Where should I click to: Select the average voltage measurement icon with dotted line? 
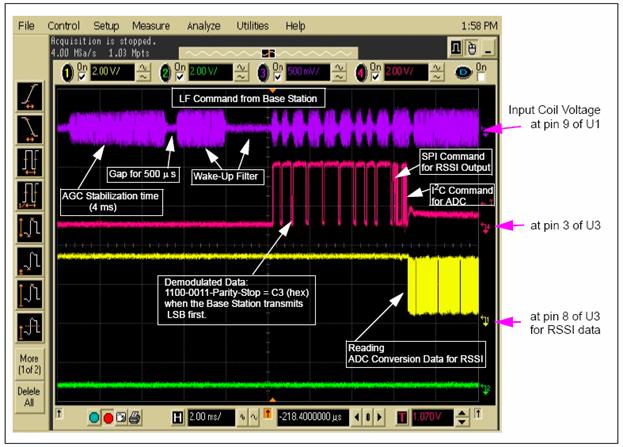[30, 327]
